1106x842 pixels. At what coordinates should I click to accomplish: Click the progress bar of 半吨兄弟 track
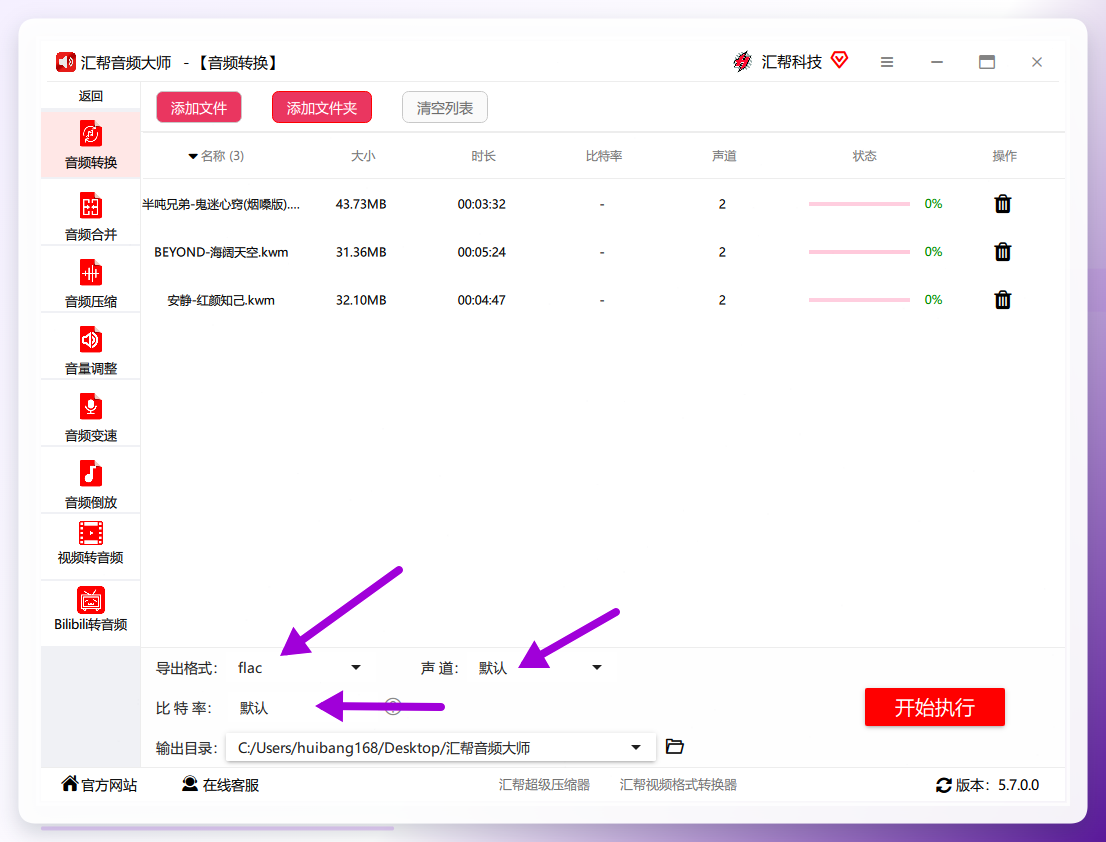click(x=858, y=204)
